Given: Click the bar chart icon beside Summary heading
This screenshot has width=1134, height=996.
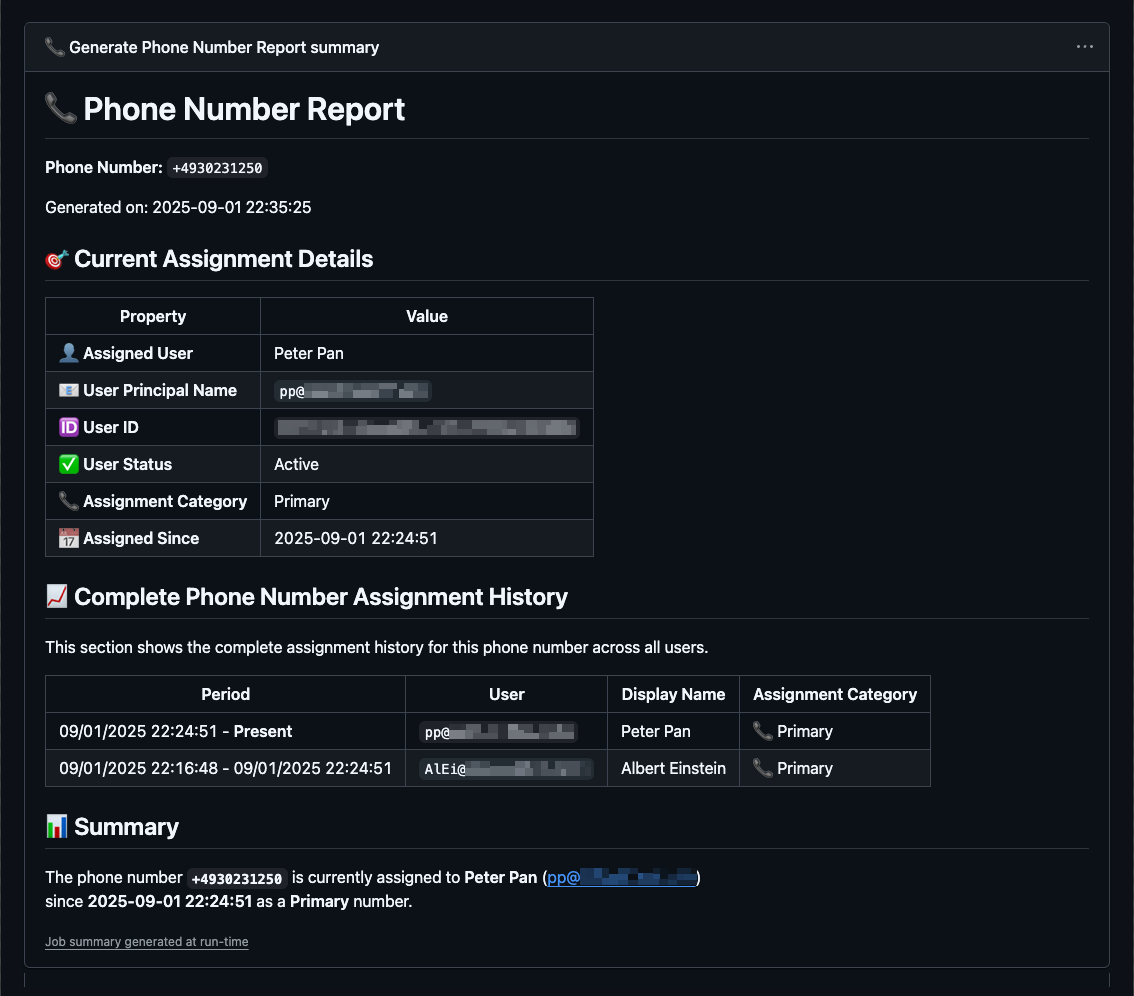Looking at the screenshot, I should 57,827.
